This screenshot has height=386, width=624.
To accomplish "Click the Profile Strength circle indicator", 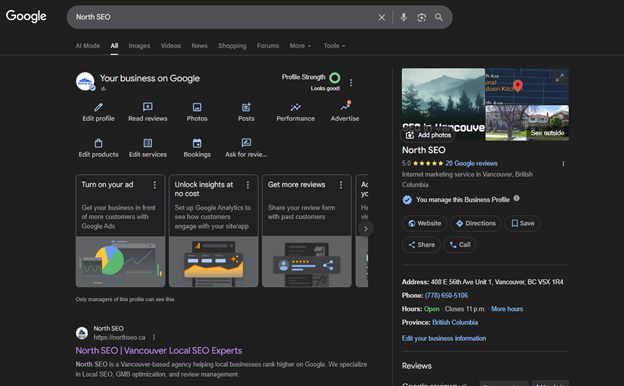I will [x=335, y=78].
